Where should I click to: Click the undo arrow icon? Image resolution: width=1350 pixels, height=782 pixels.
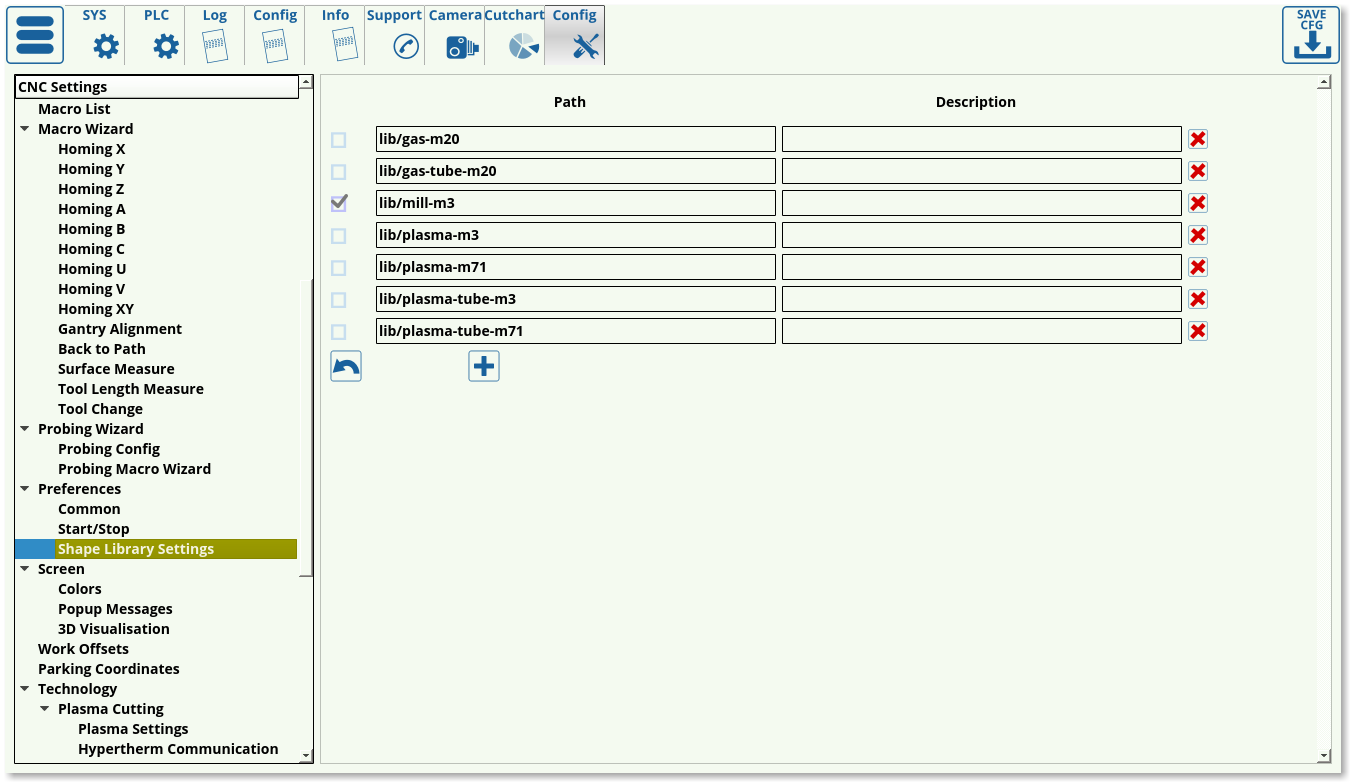346,367
